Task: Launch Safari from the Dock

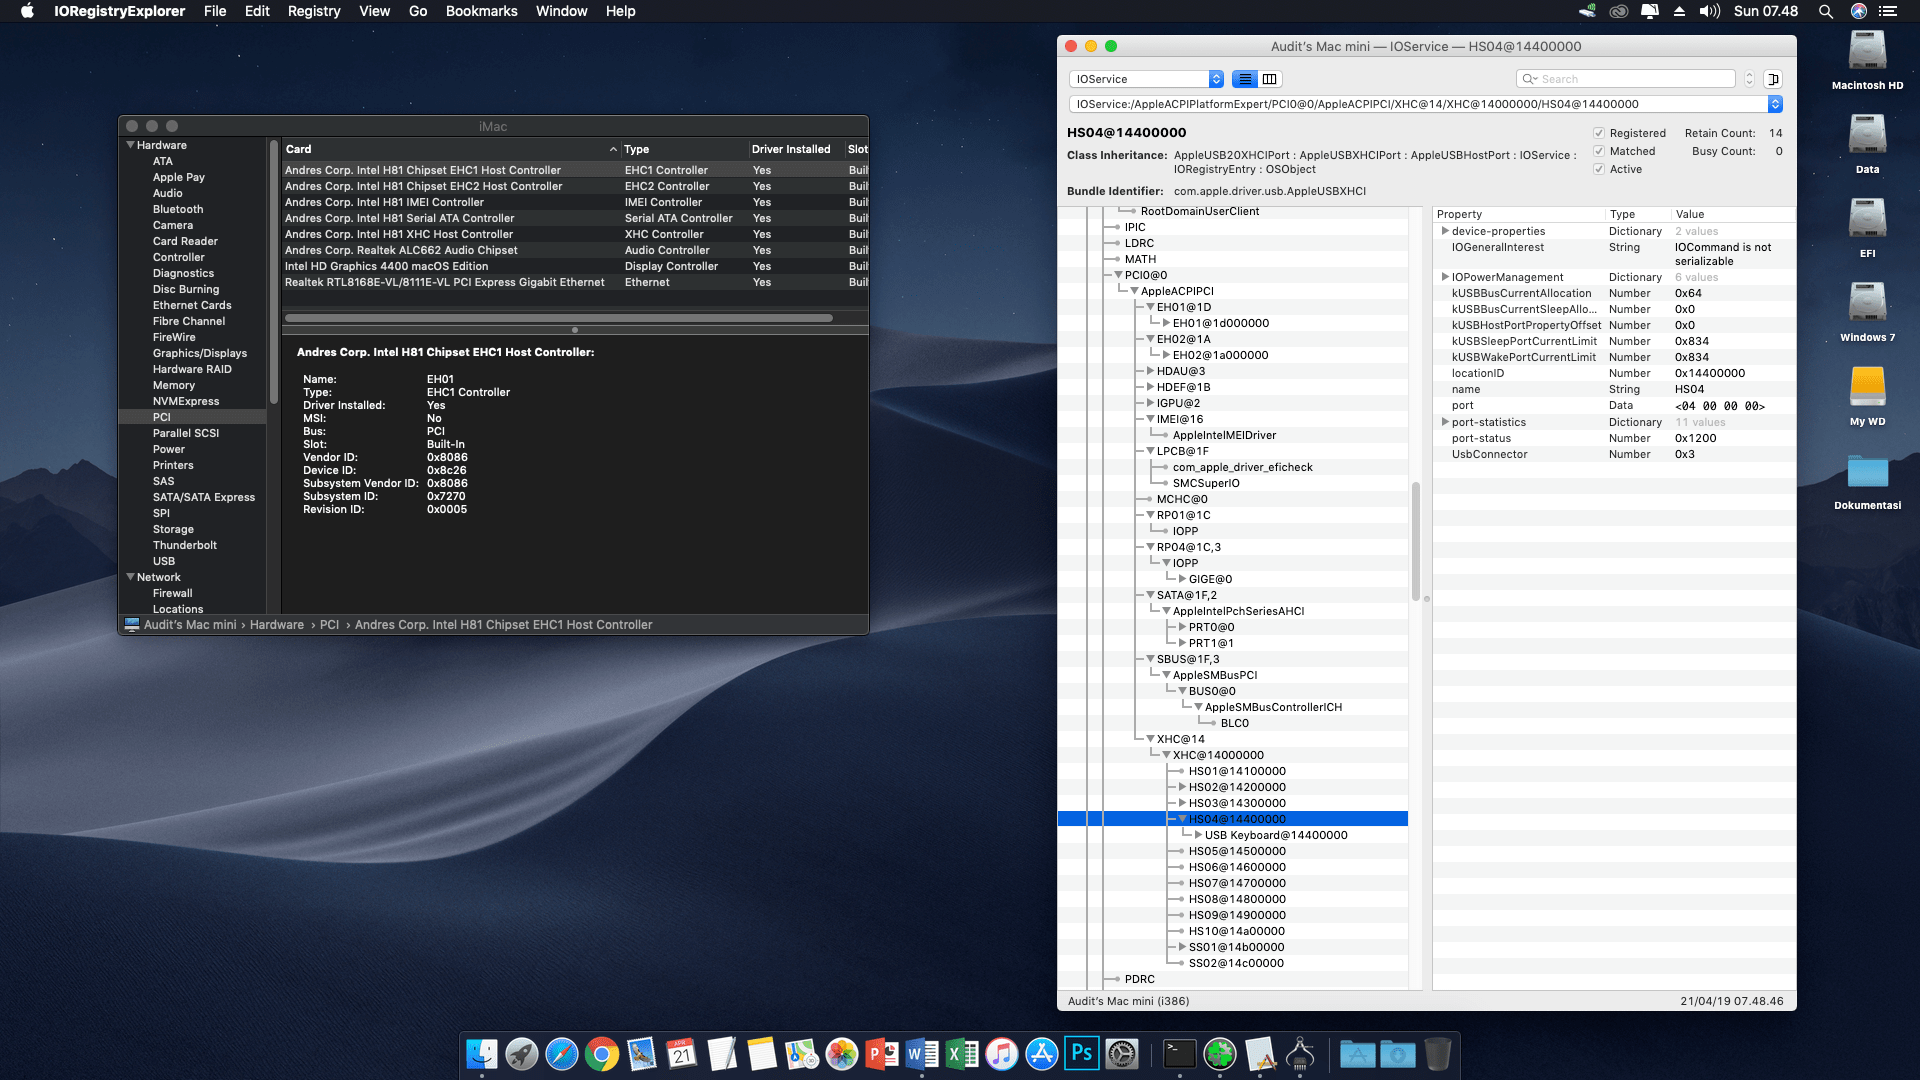Action: point(562,1054)
